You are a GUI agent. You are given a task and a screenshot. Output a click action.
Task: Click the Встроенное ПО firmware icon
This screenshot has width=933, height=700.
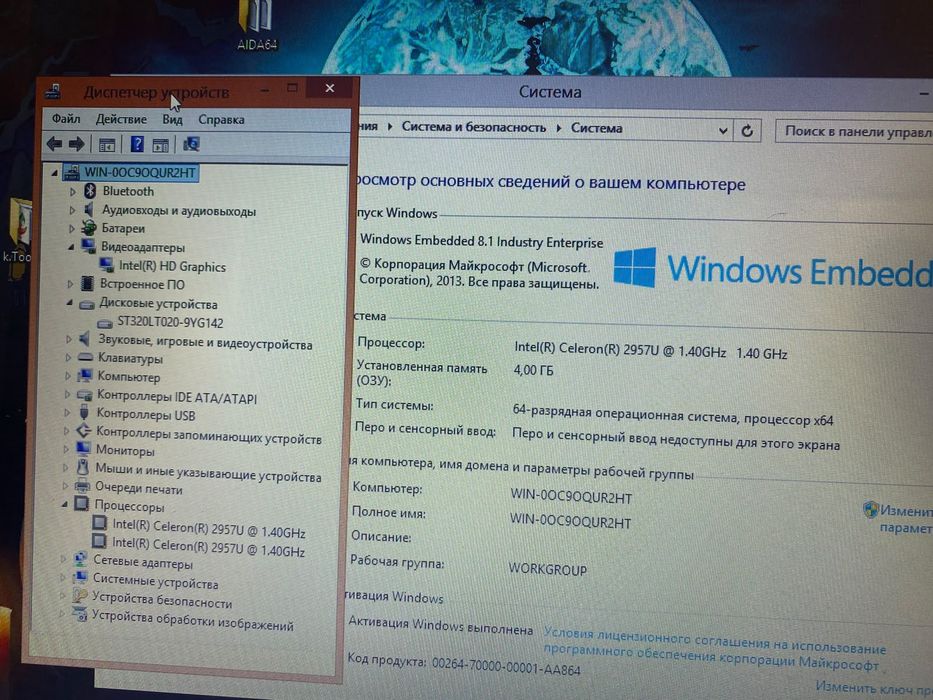[x=87, y=283]
